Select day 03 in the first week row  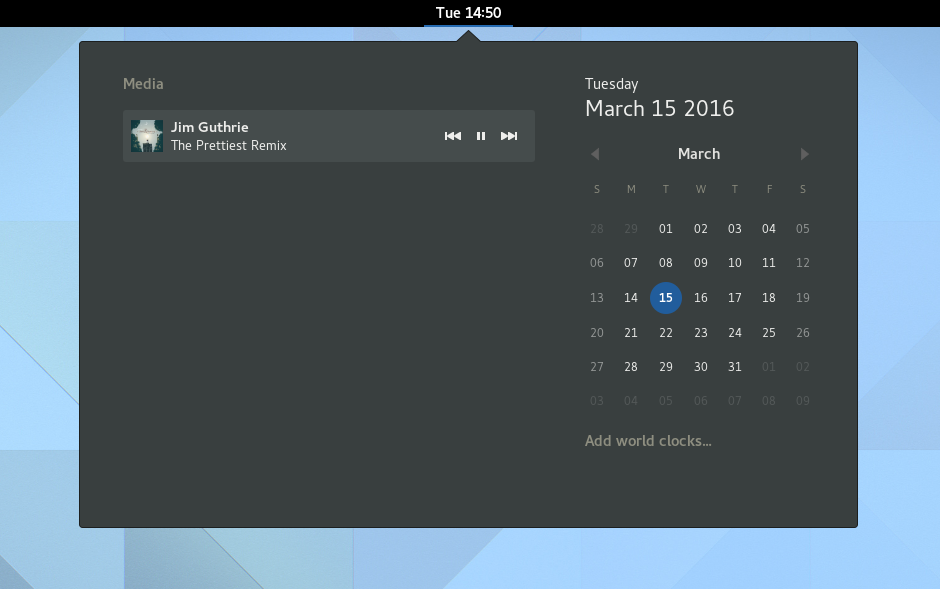[734, 229]
